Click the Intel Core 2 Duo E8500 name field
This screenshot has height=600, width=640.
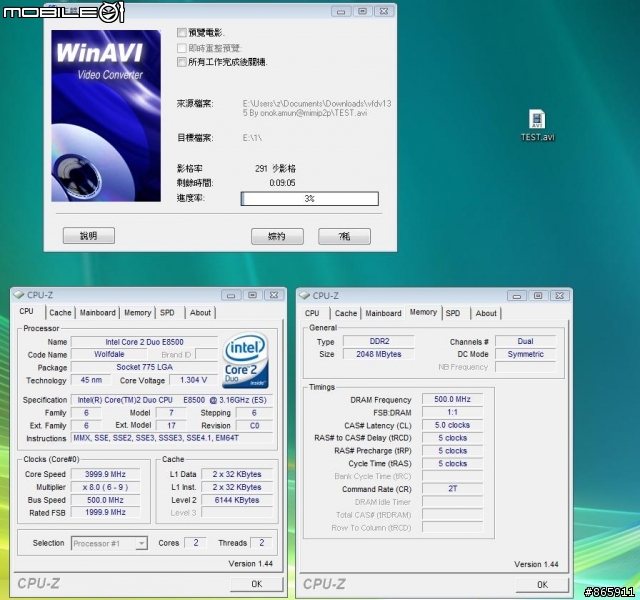click(x=144, y=342)
